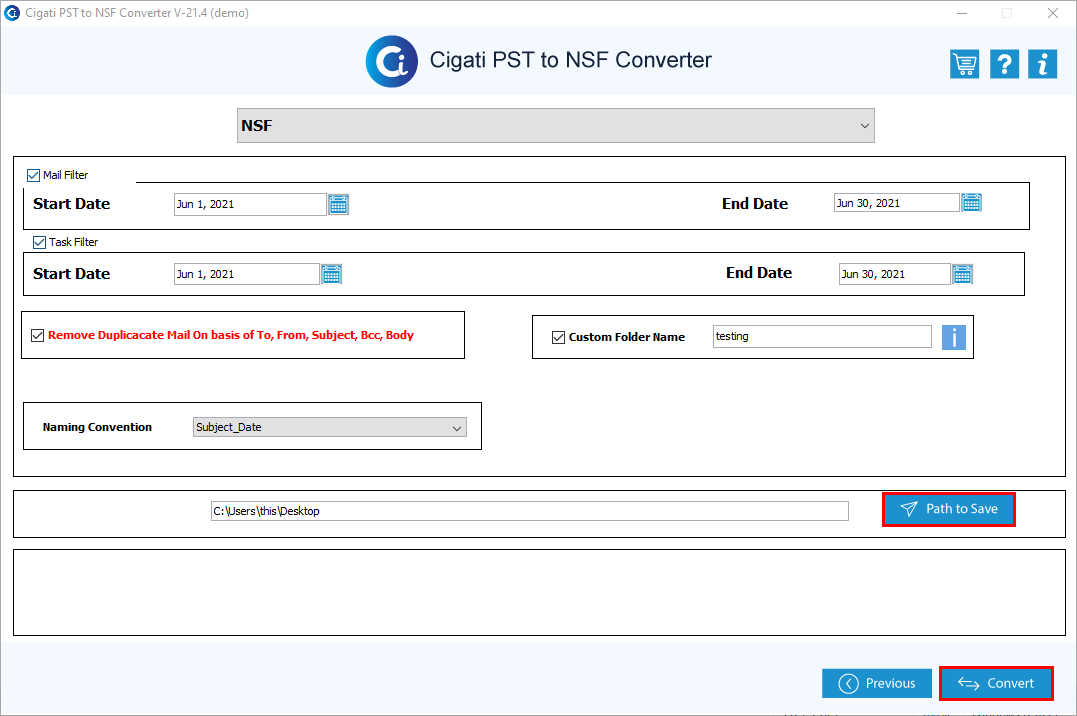Image resolution: width=1077 pixels, height=716 pixels.
Task: Click Task Filter End Date field
Action: (x=894, y=274)
